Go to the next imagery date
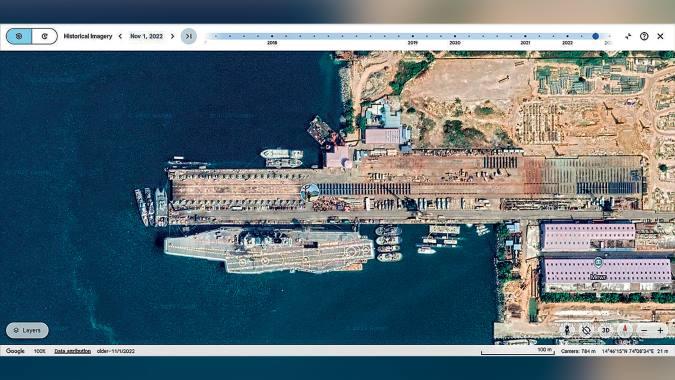 (x=172, y=36)
